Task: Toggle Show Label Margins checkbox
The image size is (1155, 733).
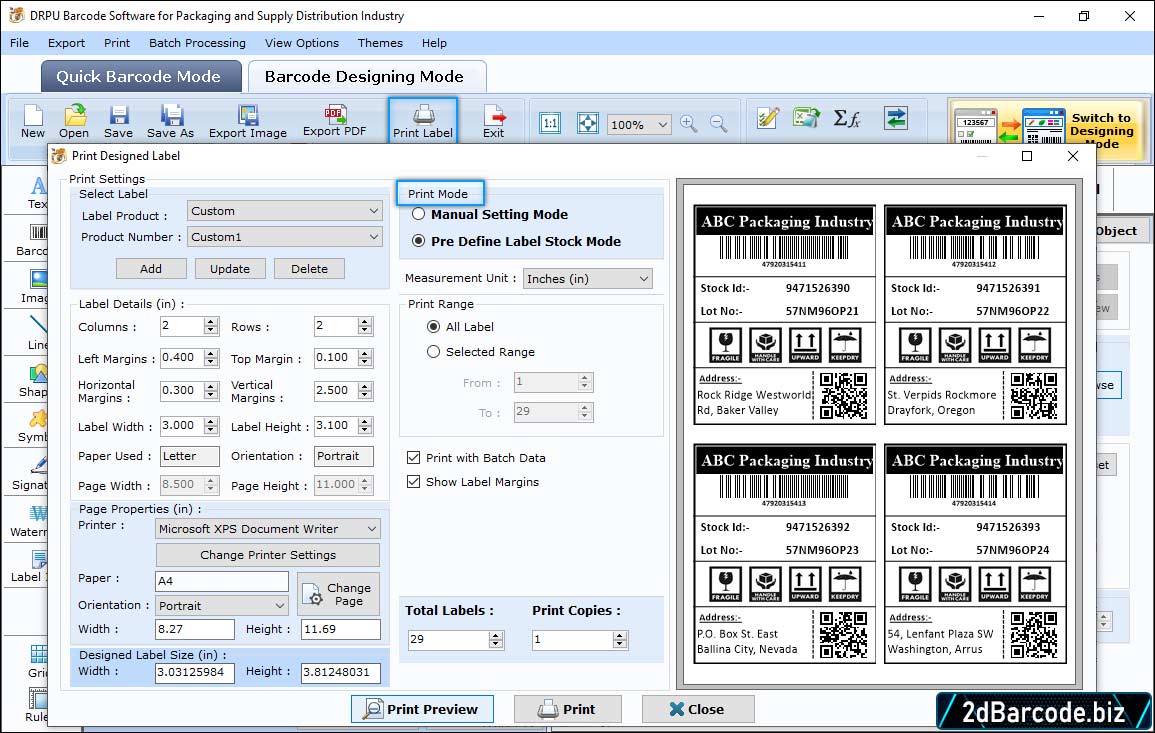Action: click(x=413, y=482)
